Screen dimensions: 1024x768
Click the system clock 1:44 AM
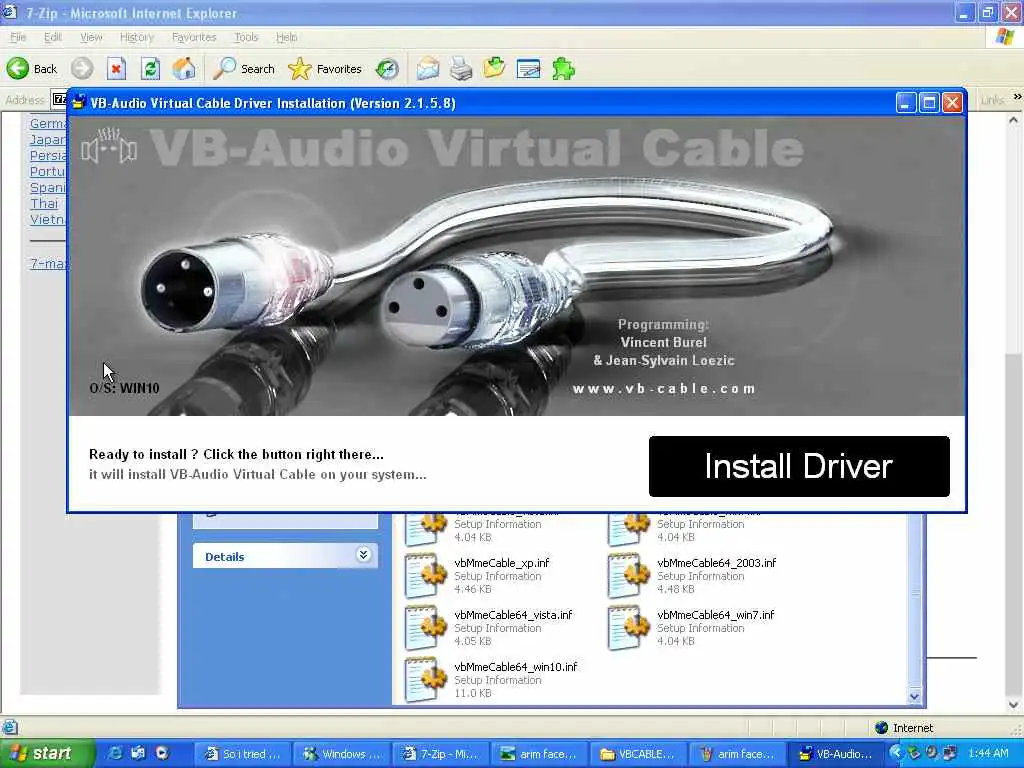coord(988,754)
